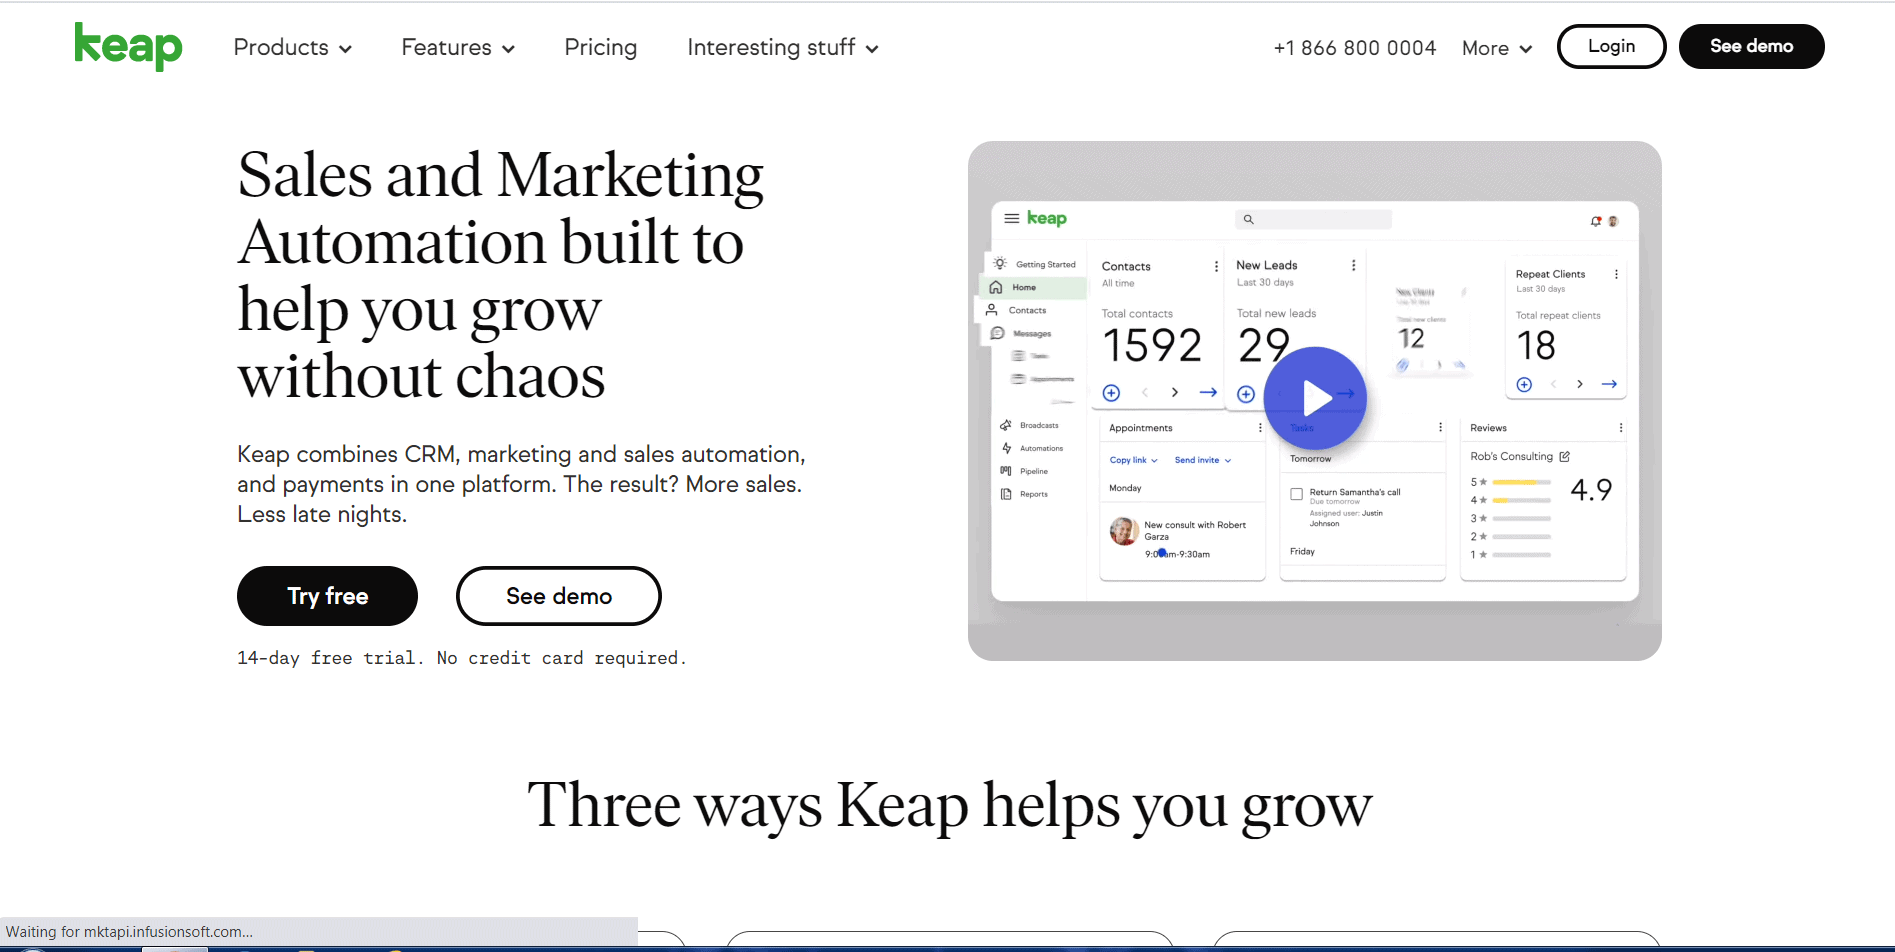This screenshot has width=1895, height=952.
Task: Select Messages in the preview sidebar
Action: point(1021,333)
